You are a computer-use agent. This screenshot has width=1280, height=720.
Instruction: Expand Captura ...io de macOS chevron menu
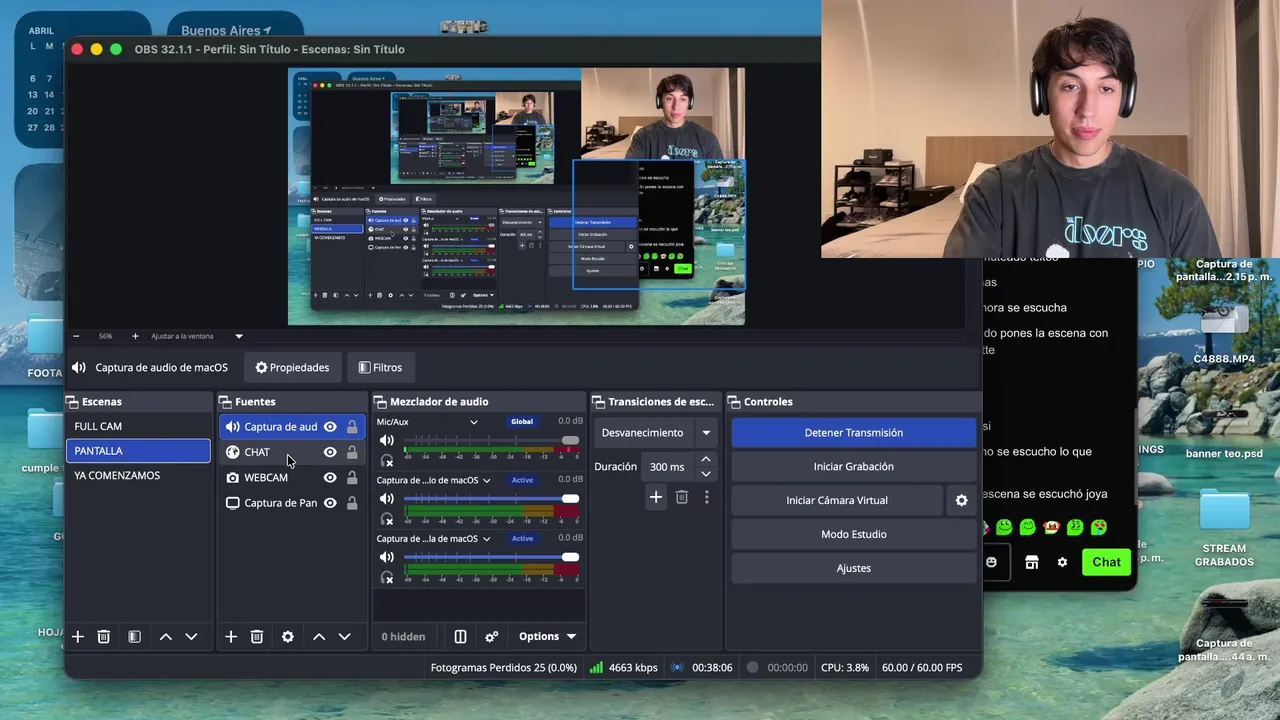click(486, 480)
